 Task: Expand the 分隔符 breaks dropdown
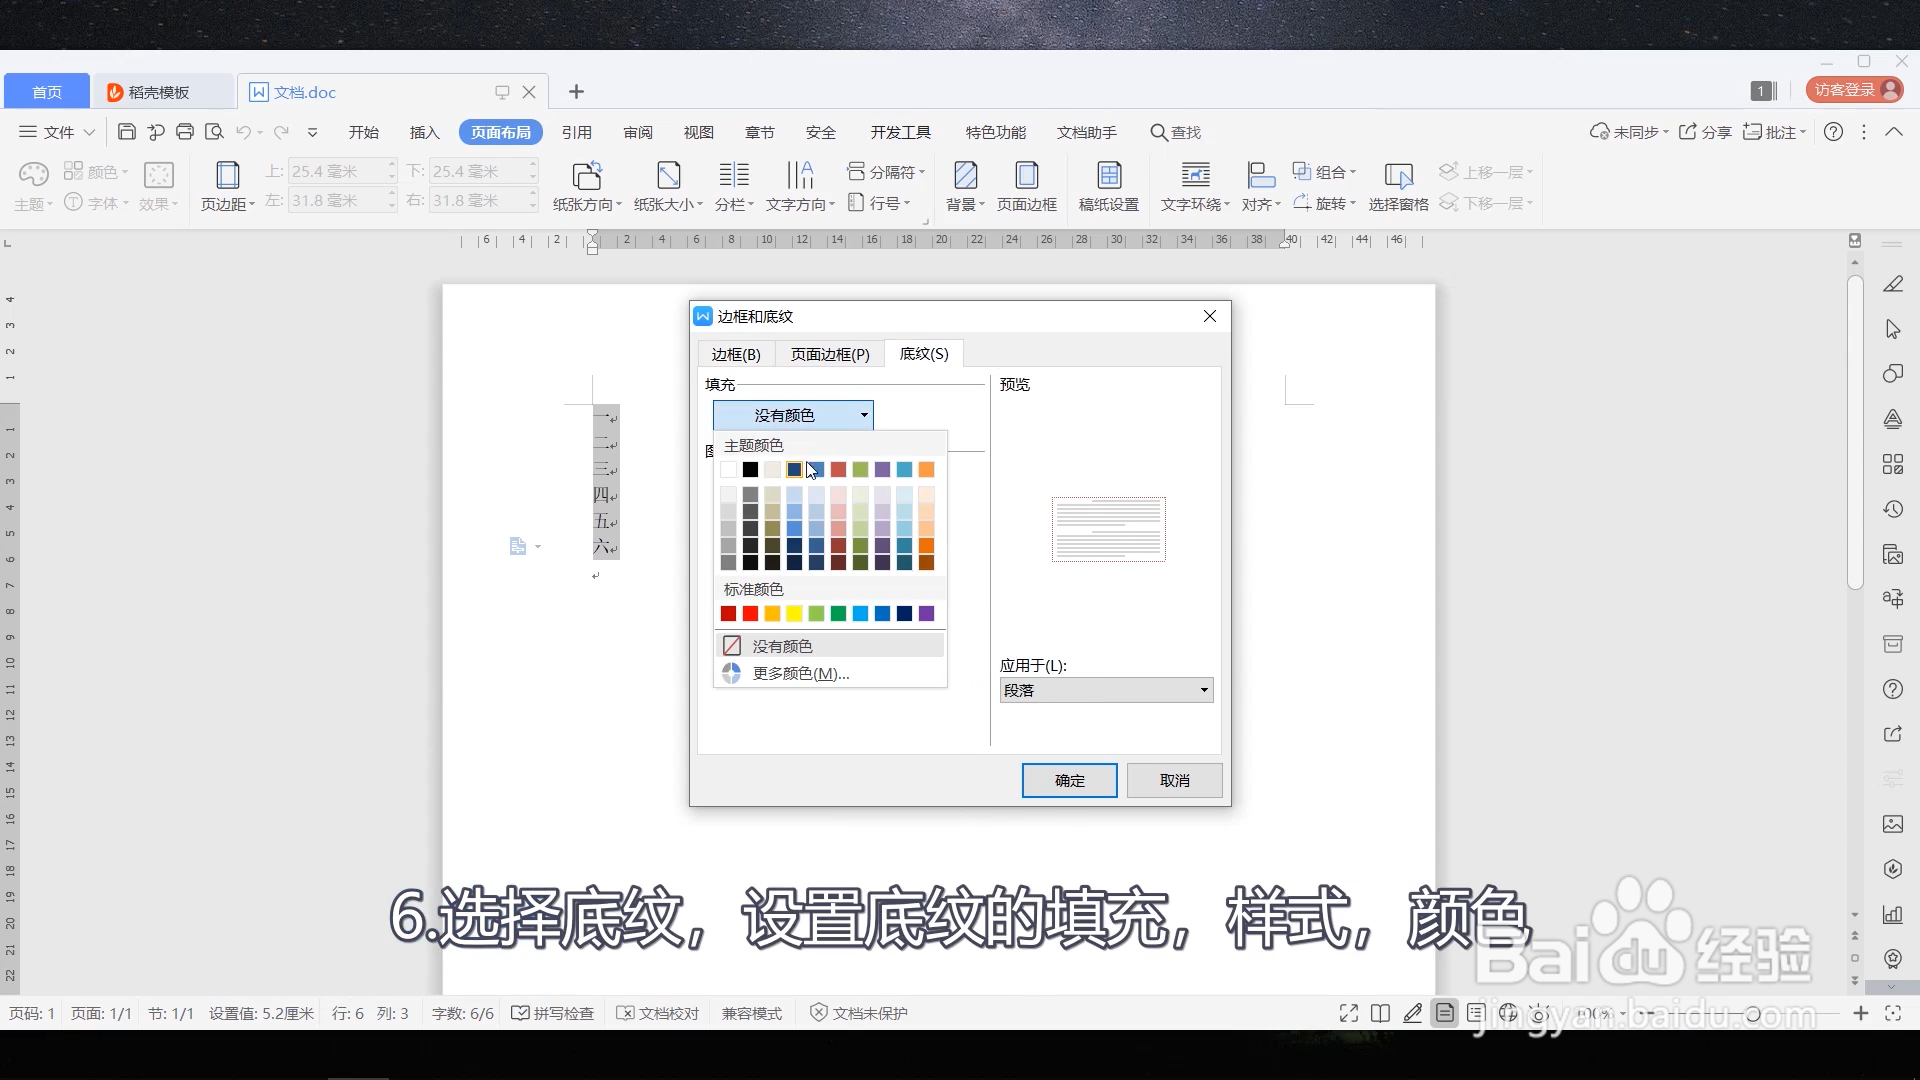tap(886, 172)
